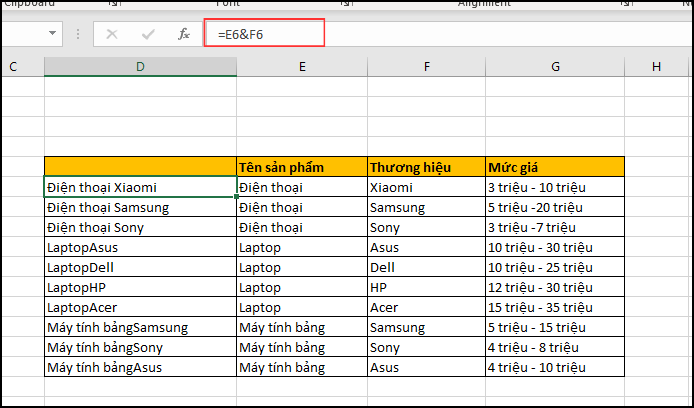Viewport: 694px width, 408px height.
Task: Click the '10 triệu - 25 triệu' price cell
Action: [x=555, y=267]
